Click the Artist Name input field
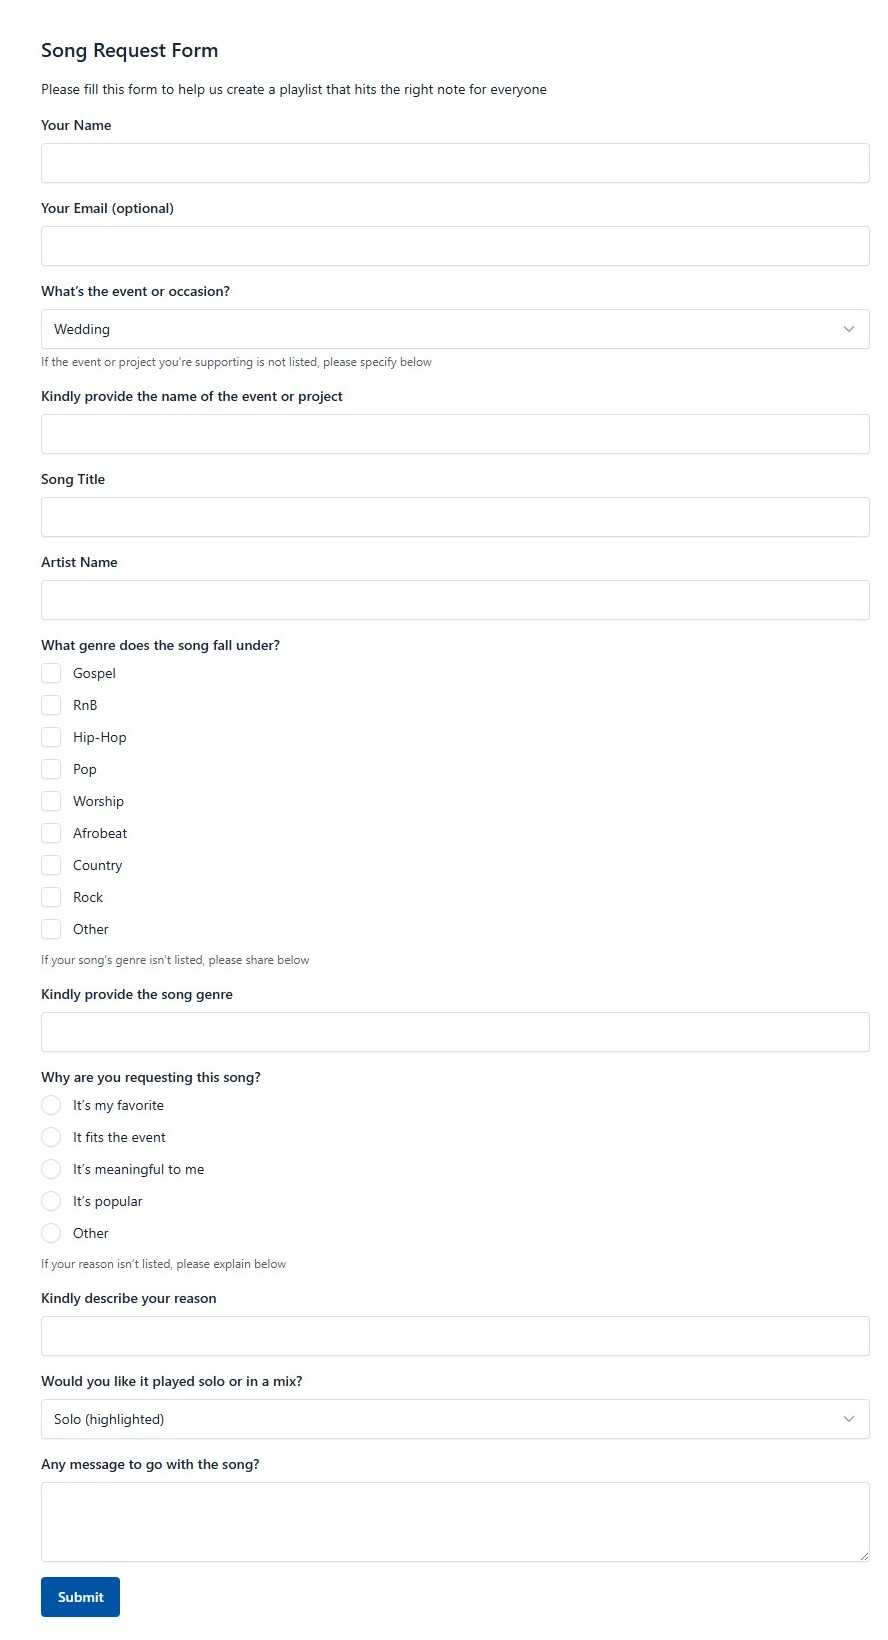 [x=455, y=599]
